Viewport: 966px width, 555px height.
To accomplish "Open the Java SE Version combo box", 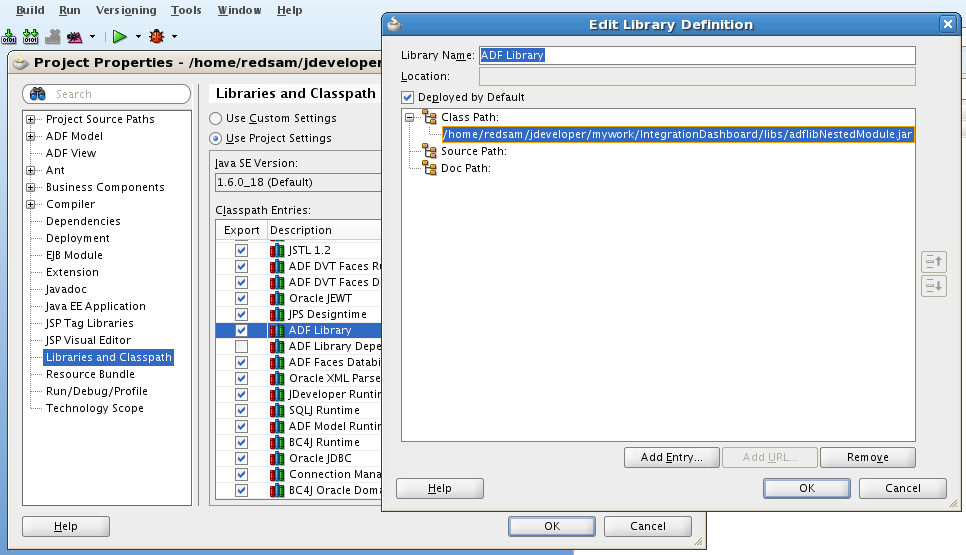I will tap(298, 182).
